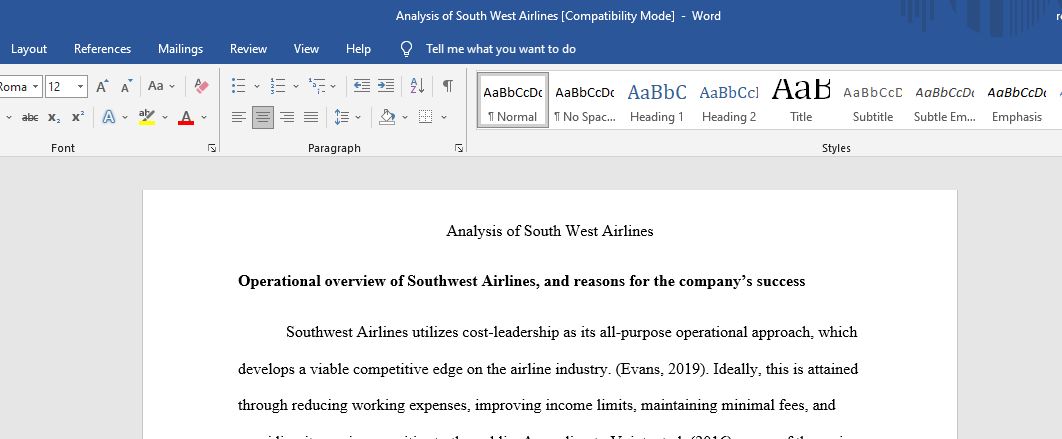
Task: Click Tell me what you want to do field
Action: [x=501, y=49]
